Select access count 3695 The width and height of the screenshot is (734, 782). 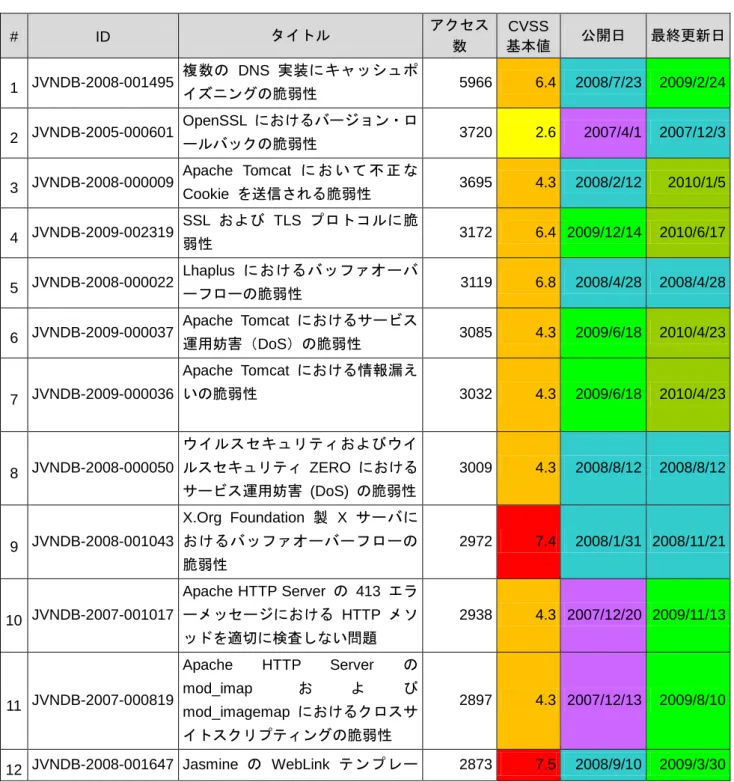click(x=459, y=183)
